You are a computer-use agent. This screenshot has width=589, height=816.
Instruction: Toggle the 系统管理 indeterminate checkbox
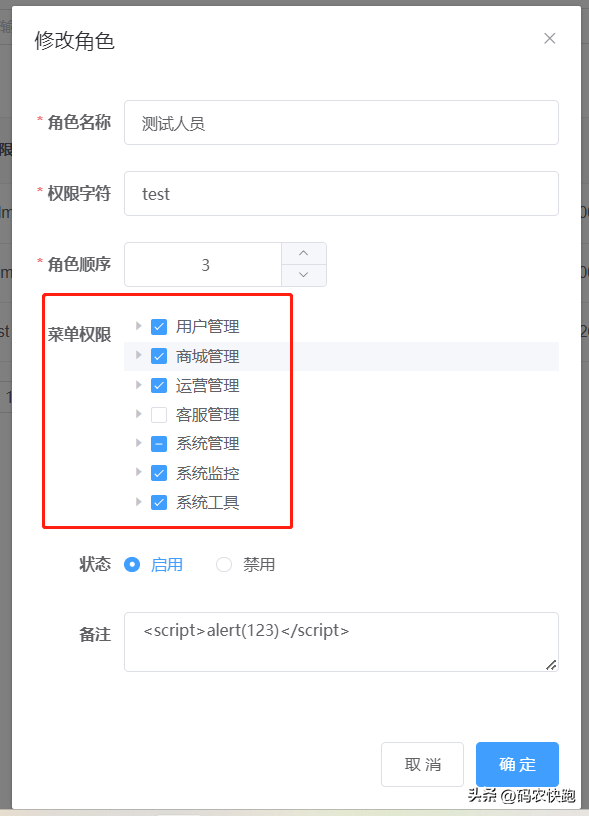159,444
